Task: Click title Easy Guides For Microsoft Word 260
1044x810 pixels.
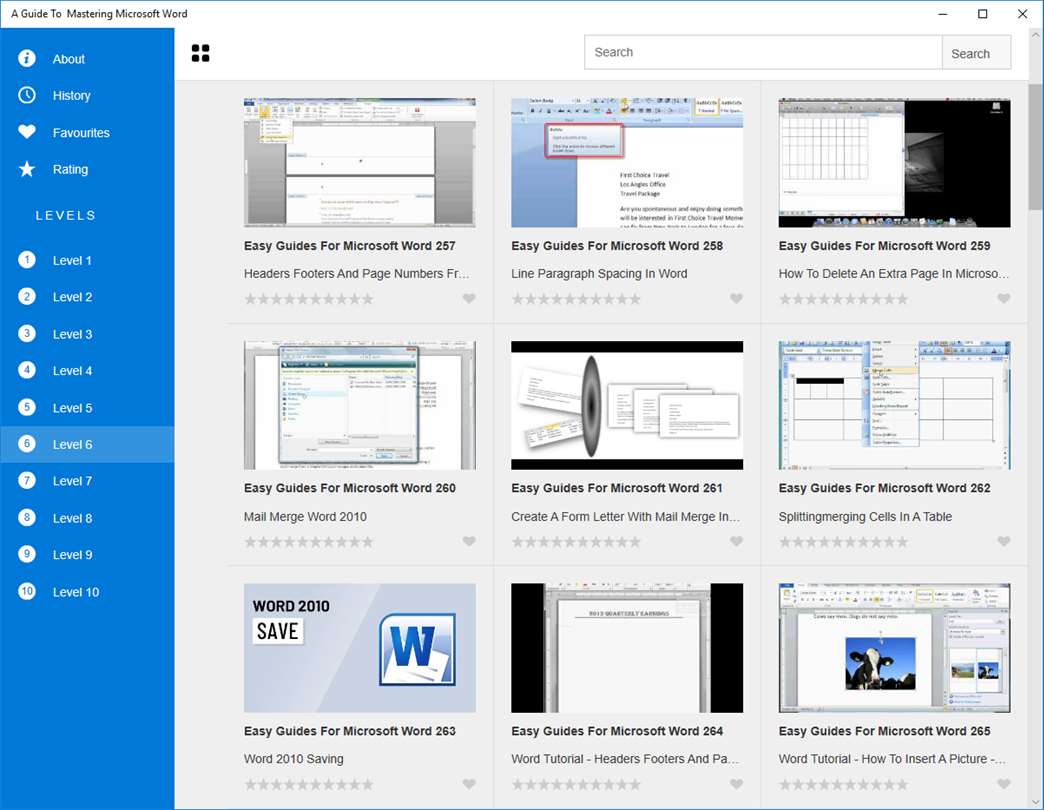Action: coord(350,488)
